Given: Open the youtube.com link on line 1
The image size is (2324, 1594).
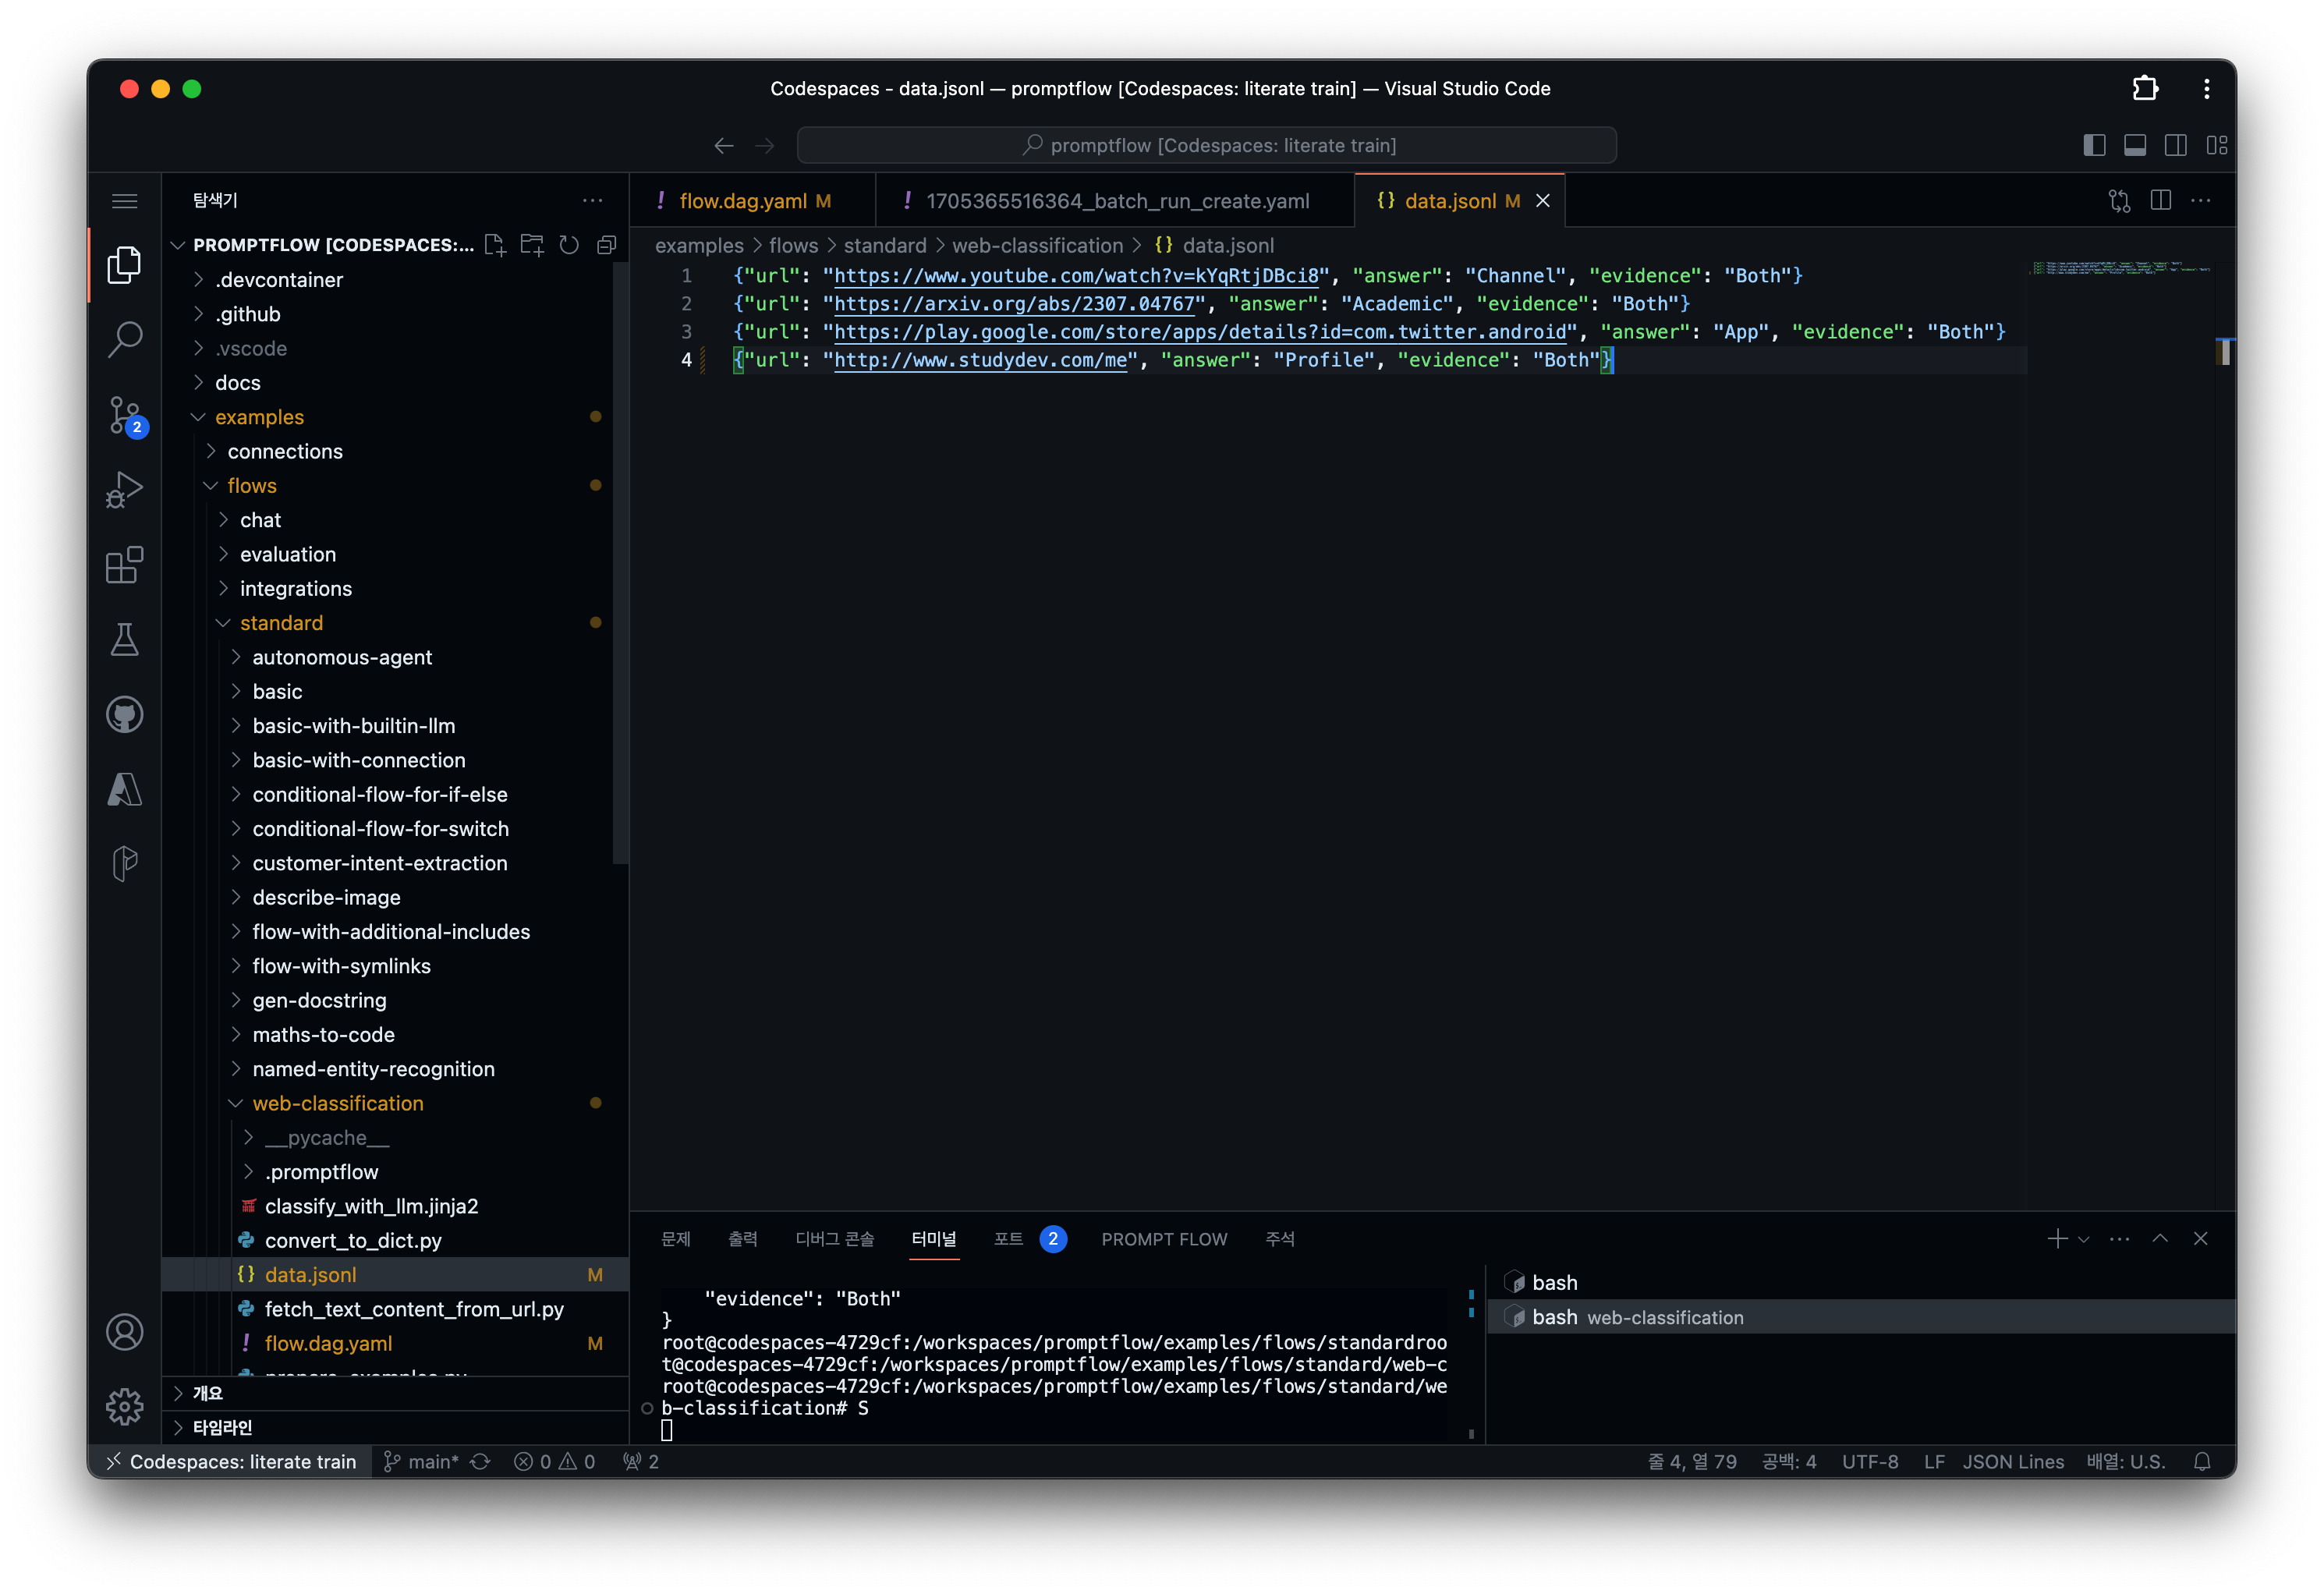Looking at the screenshot, I should (1076, 276).
